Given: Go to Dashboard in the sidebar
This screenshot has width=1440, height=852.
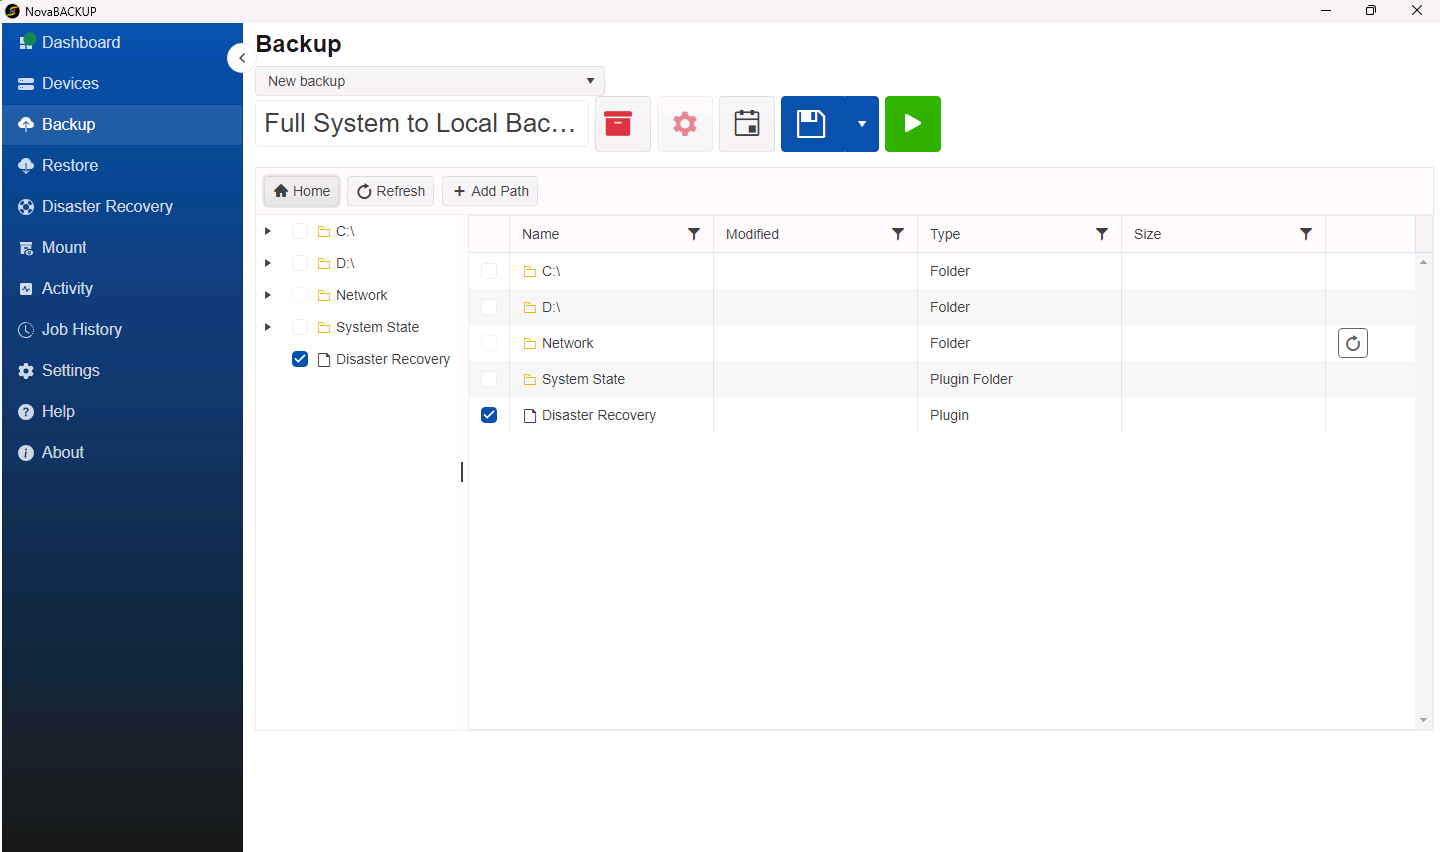Looking at the screenshot, I should coord(122,42).
